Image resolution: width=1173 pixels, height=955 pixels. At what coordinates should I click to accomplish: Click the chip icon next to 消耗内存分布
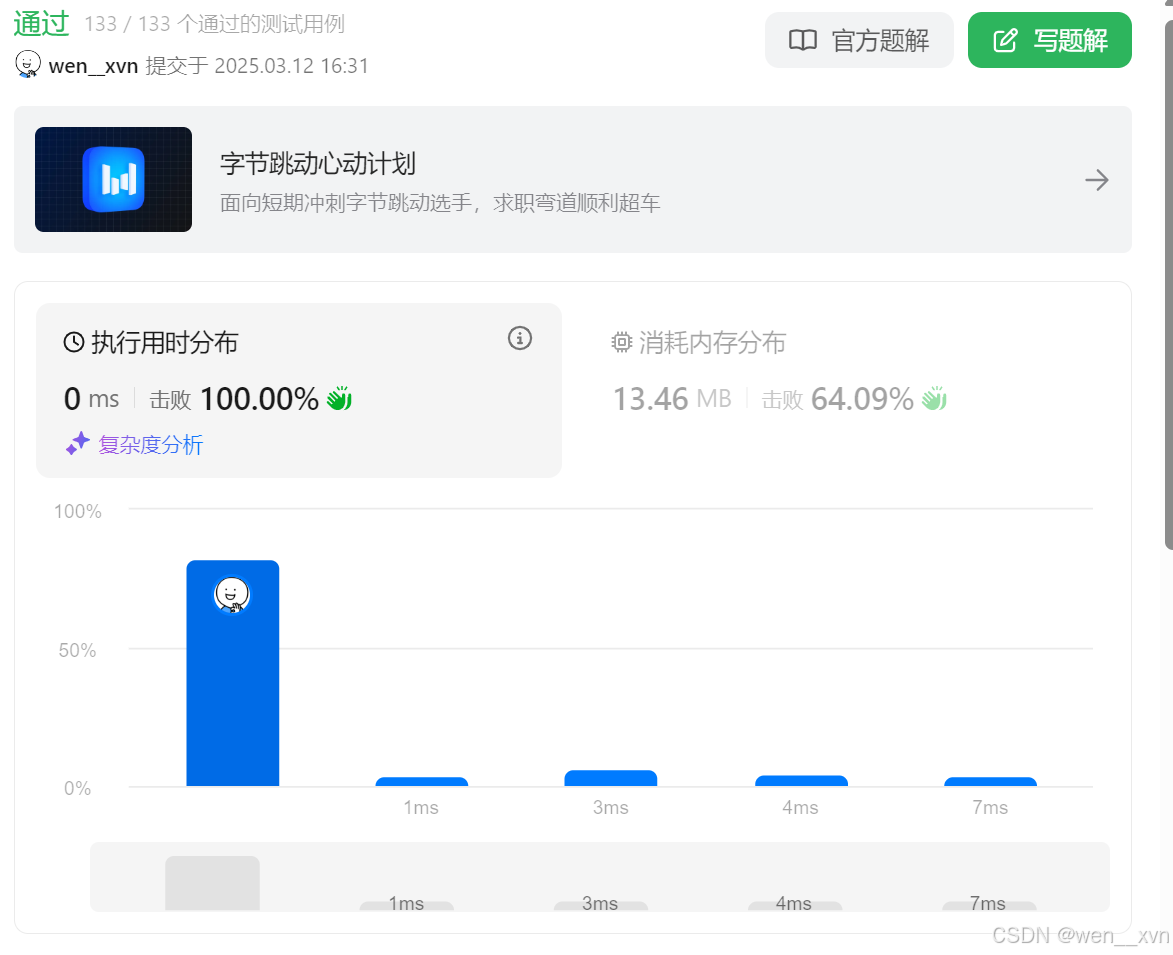coord(622,343)
